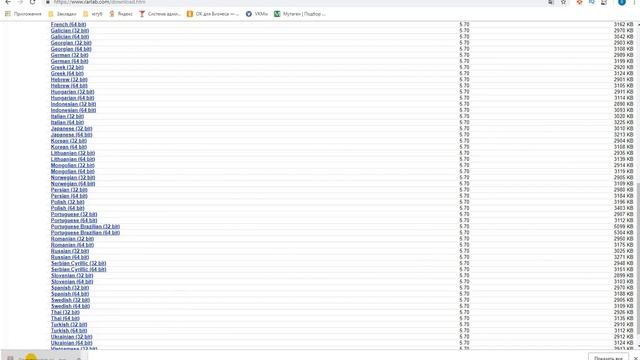Open the translate page icon in address bar

coord(551,2)
